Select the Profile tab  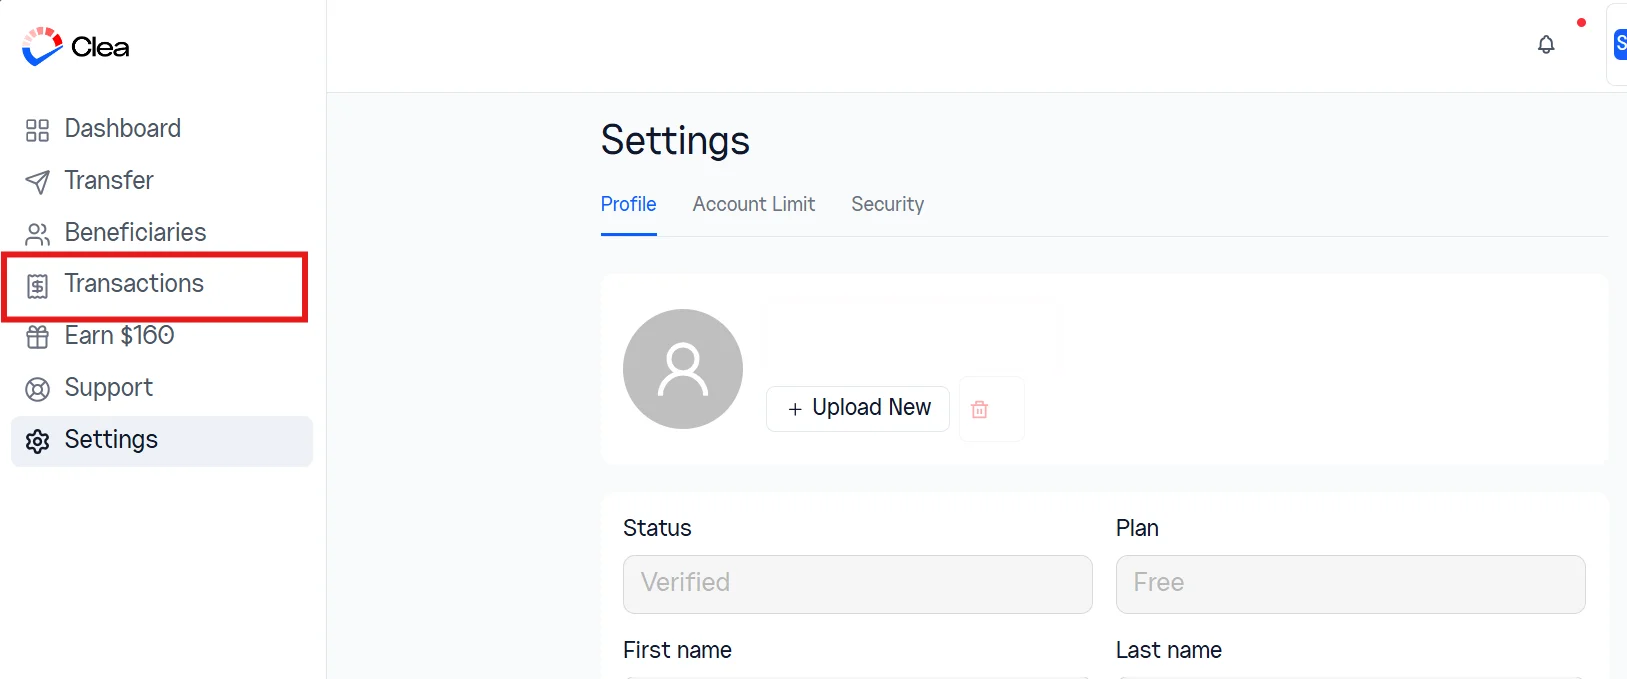[628, 205]
